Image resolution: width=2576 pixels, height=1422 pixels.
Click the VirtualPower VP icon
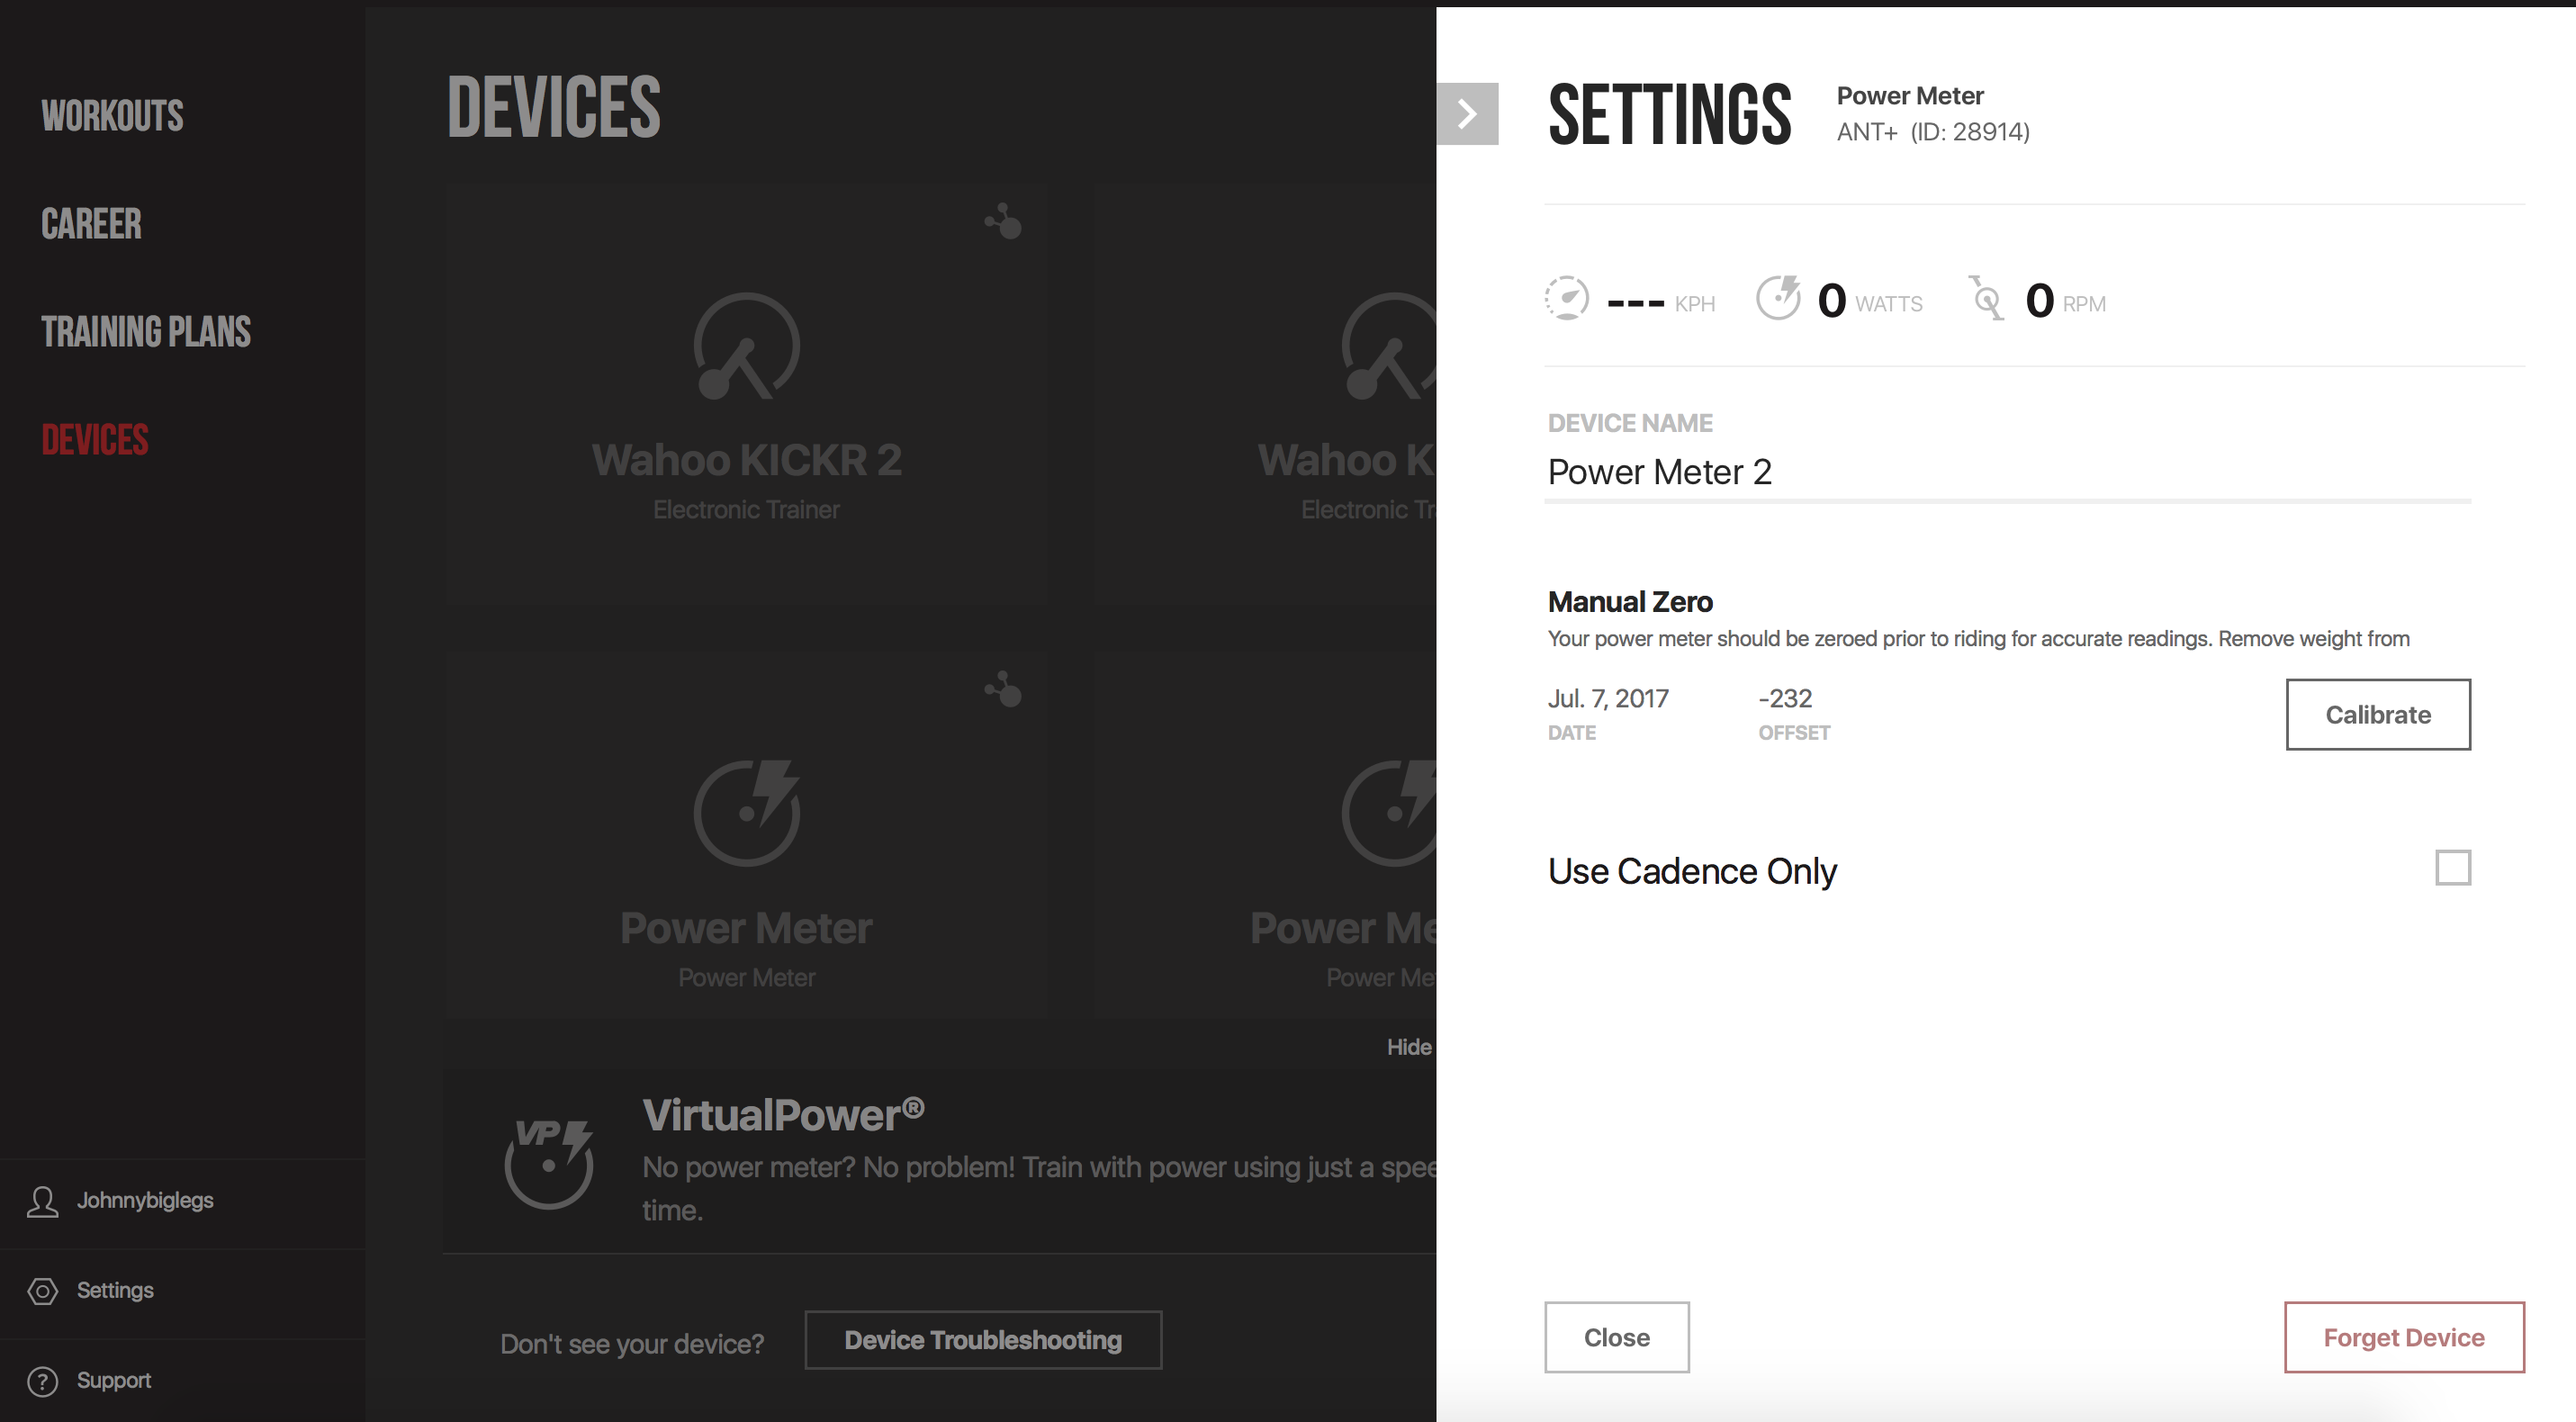549,1163
